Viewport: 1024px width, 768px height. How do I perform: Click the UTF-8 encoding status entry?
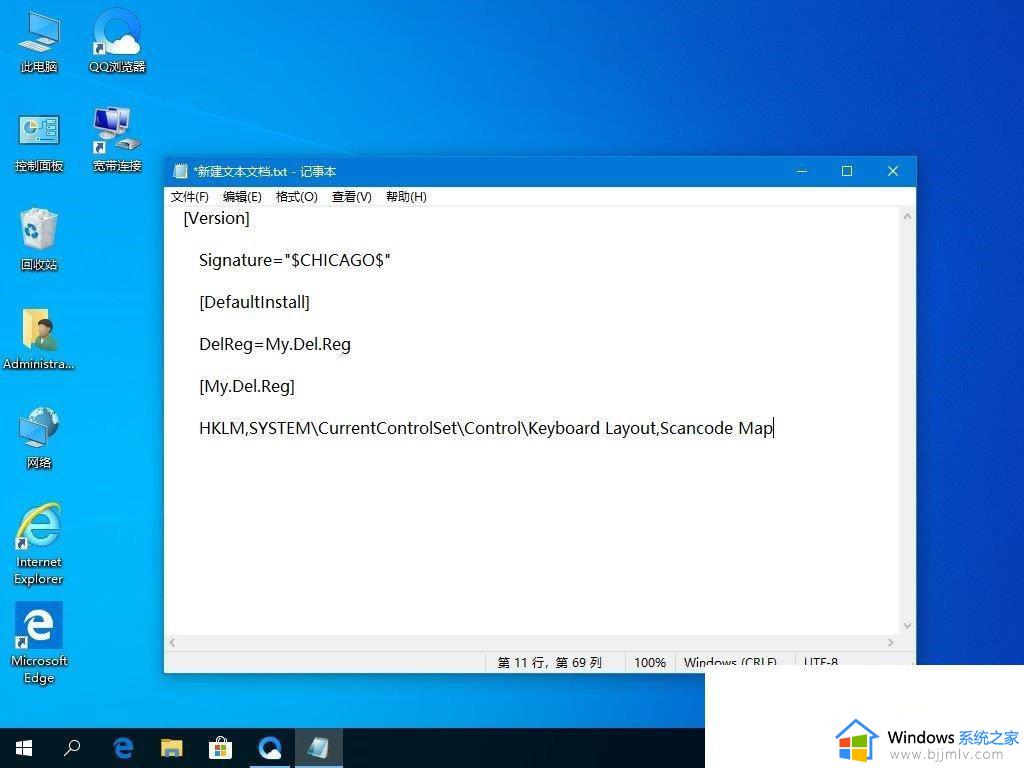(x=821, y=661)
